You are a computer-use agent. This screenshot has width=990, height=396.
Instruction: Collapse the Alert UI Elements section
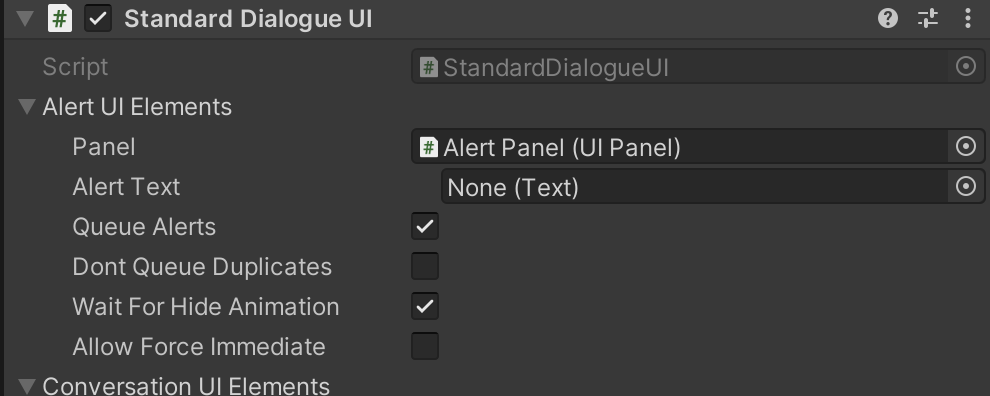pos(27,106)
